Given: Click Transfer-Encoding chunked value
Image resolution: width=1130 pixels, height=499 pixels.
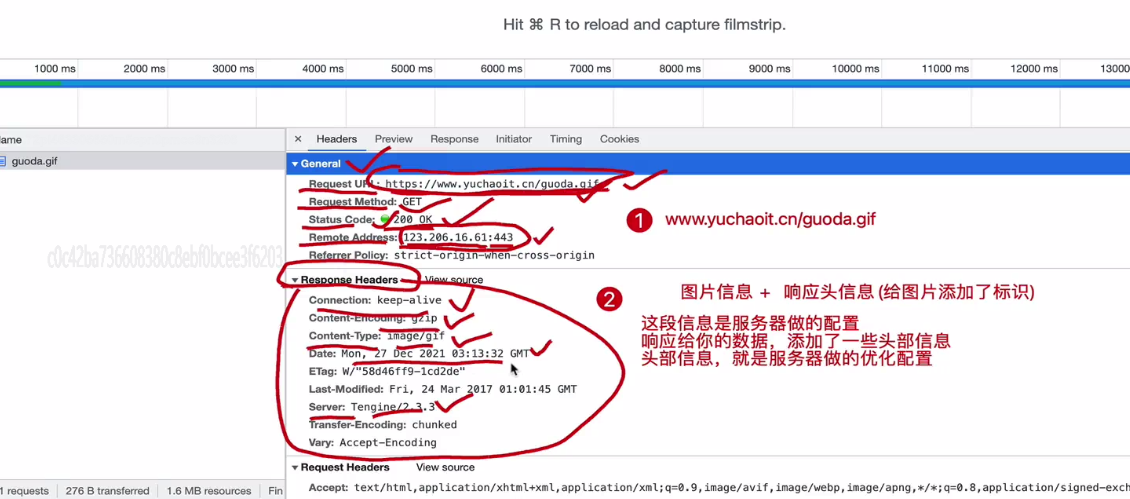Looking at the screenshot, I should [x=434, y=425].
